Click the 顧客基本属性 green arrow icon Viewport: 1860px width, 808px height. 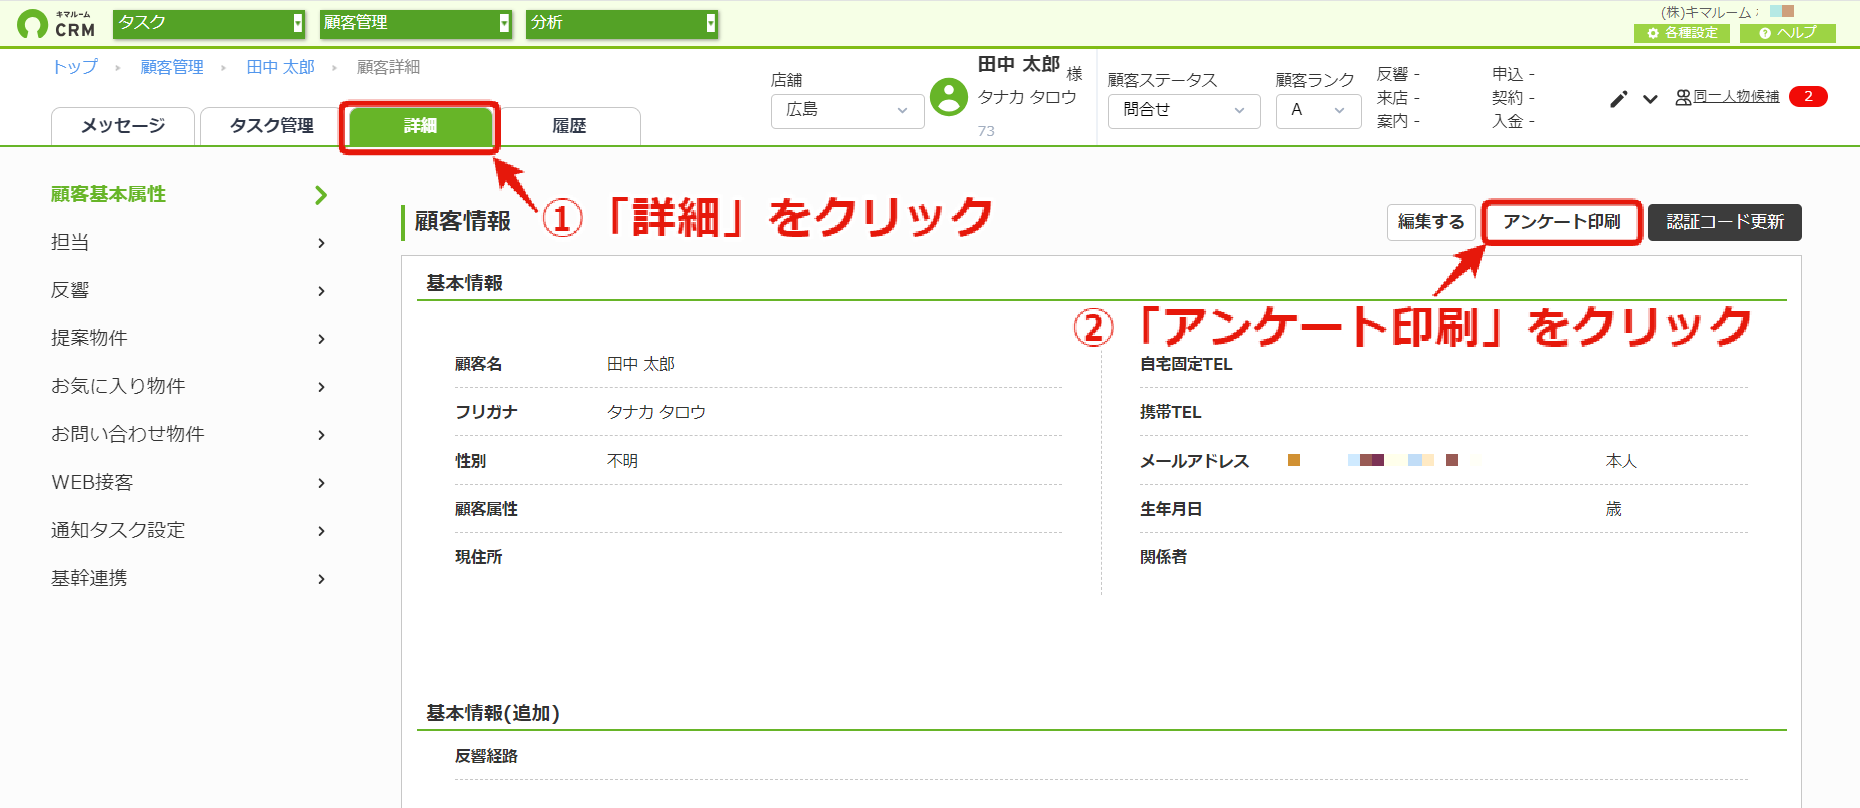pos(321,195)
